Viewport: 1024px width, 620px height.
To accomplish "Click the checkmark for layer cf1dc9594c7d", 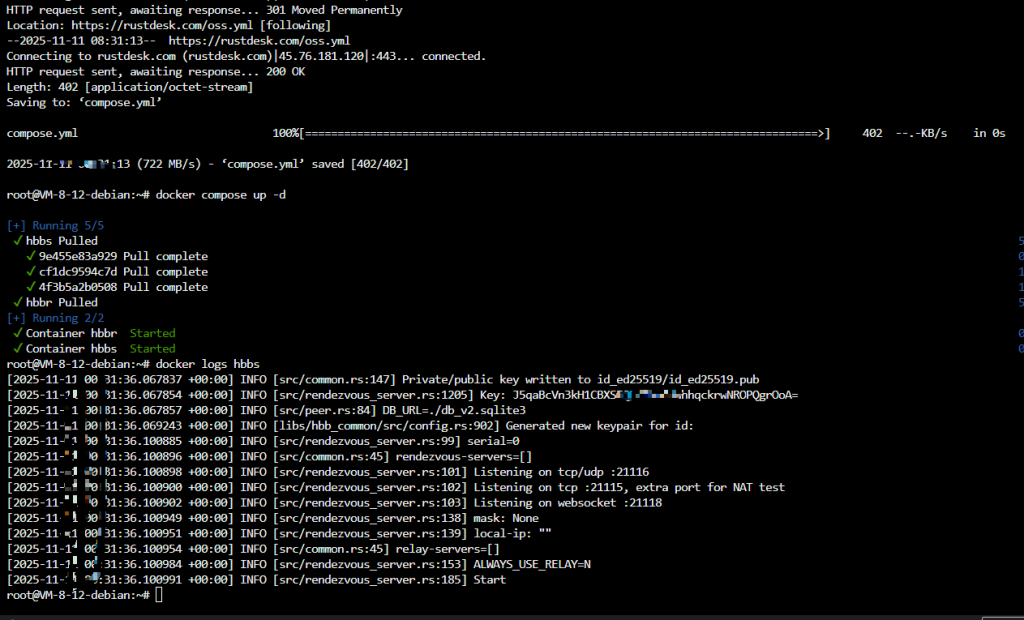I will coord(31,271).
